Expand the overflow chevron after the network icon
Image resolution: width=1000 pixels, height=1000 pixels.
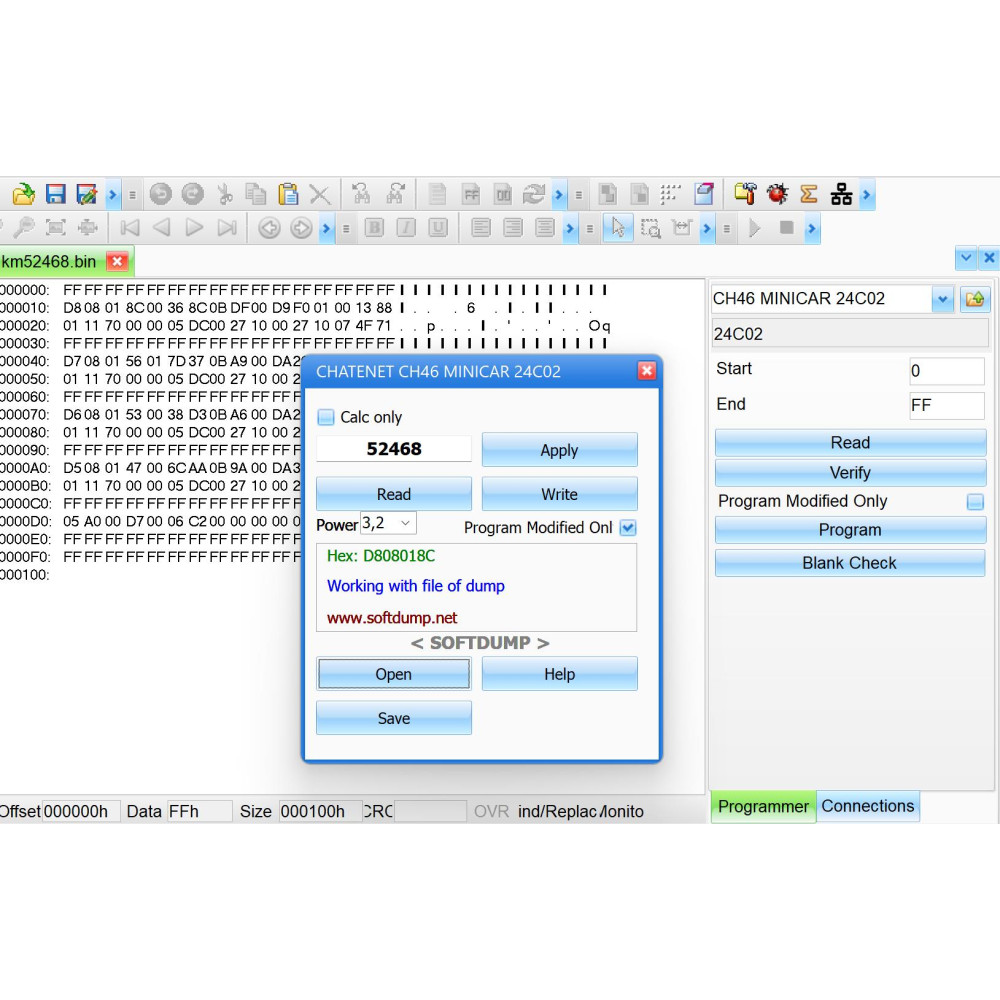coord(867,195)
